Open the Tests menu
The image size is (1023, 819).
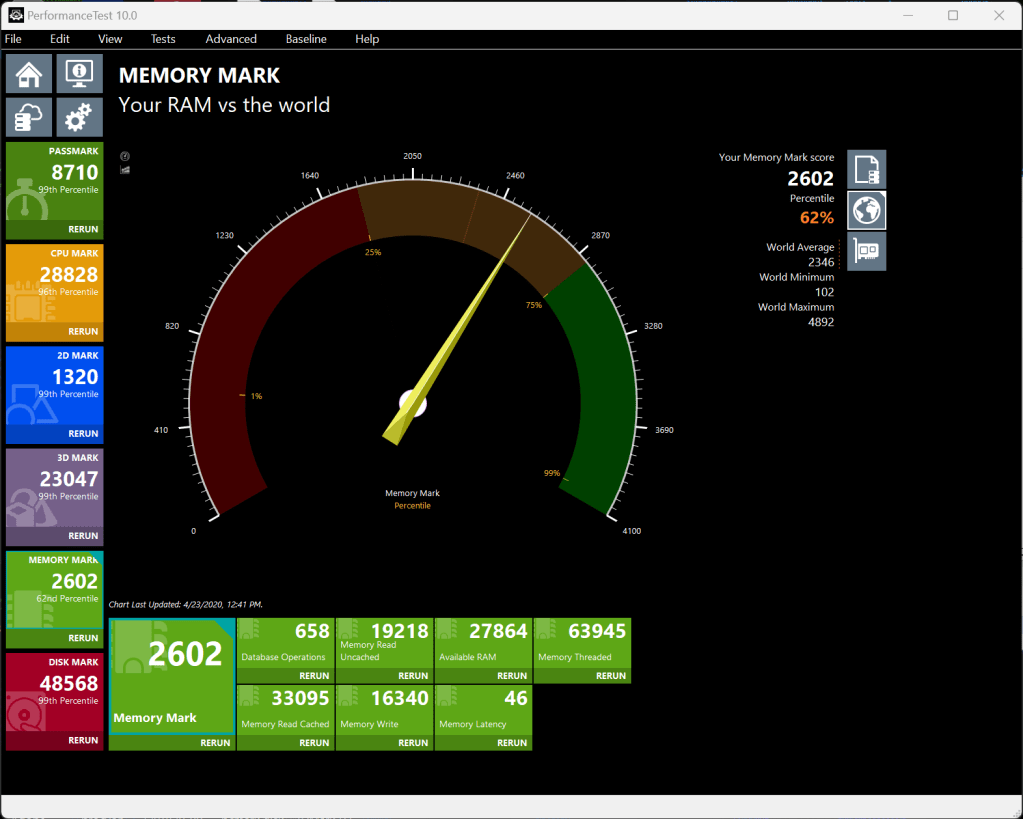pos(163,39)
